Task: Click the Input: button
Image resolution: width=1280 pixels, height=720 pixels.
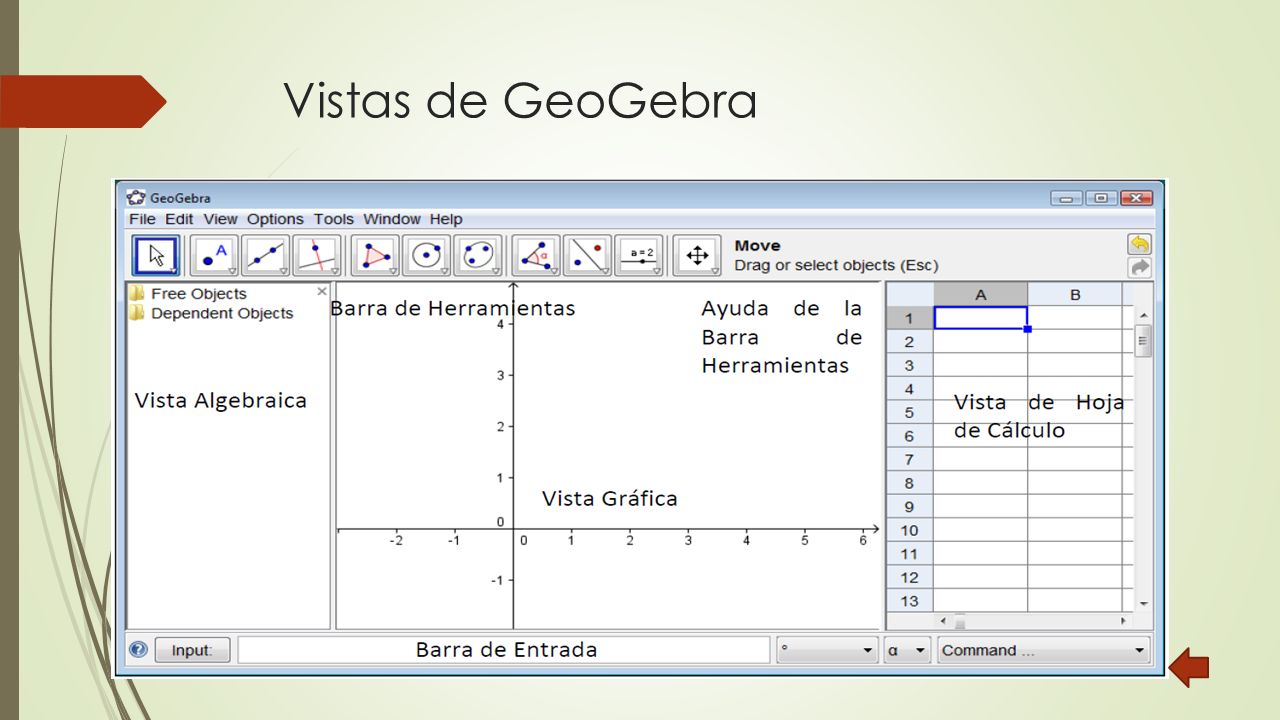Action: tap(192, 650)
